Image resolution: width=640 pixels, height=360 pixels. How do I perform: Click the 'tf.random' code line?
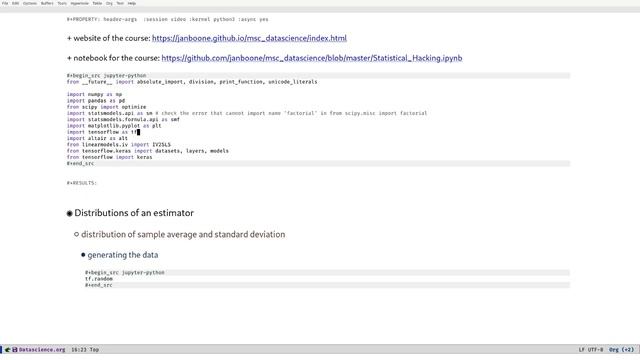(99, 279)
